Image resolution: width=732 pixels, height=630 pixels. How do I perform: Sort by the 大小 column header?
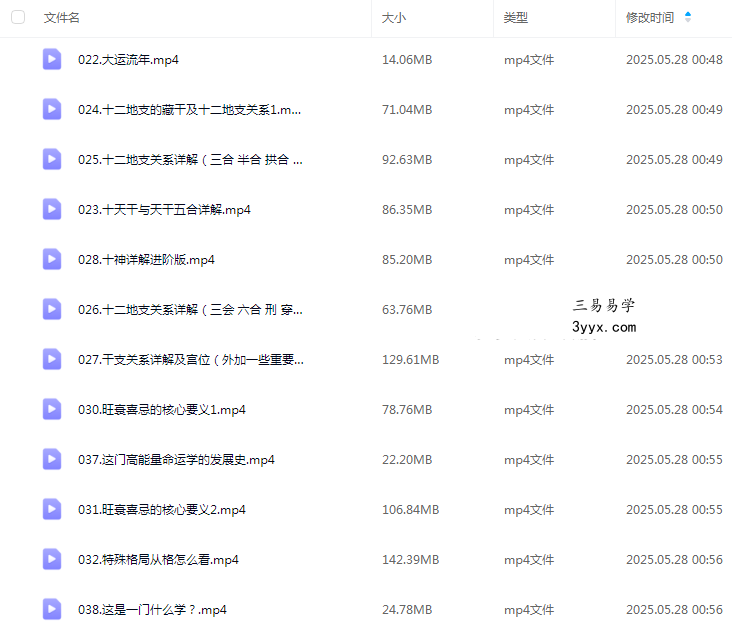pyautogui.click(x=394, y=18)
